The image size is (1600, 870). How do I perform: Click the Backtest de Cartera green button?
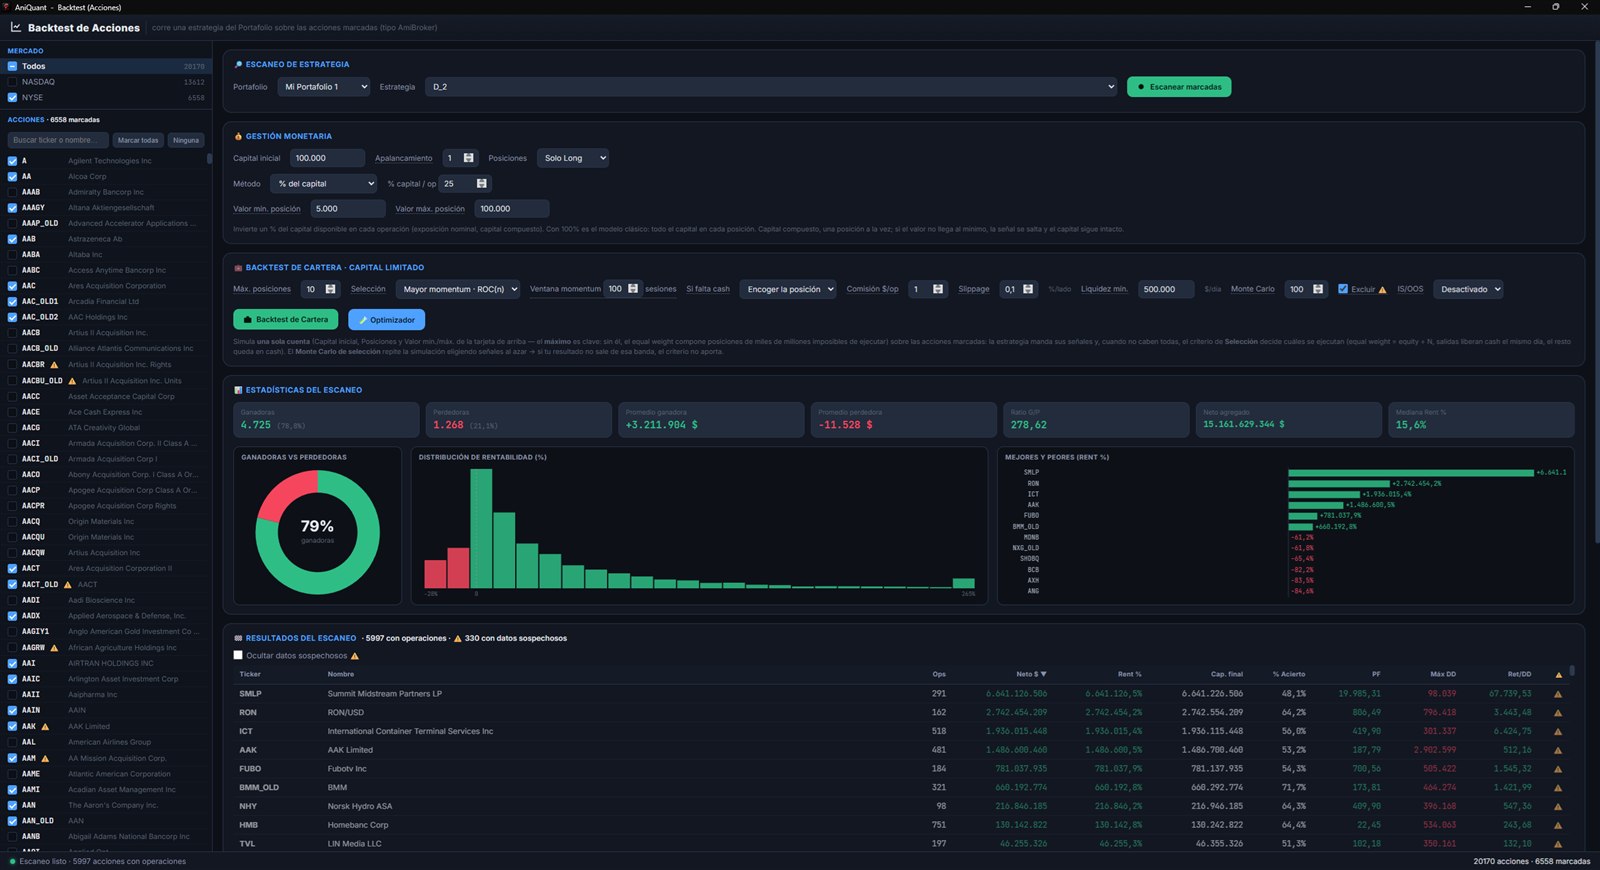pyautogui.click(x=285, y=319)
